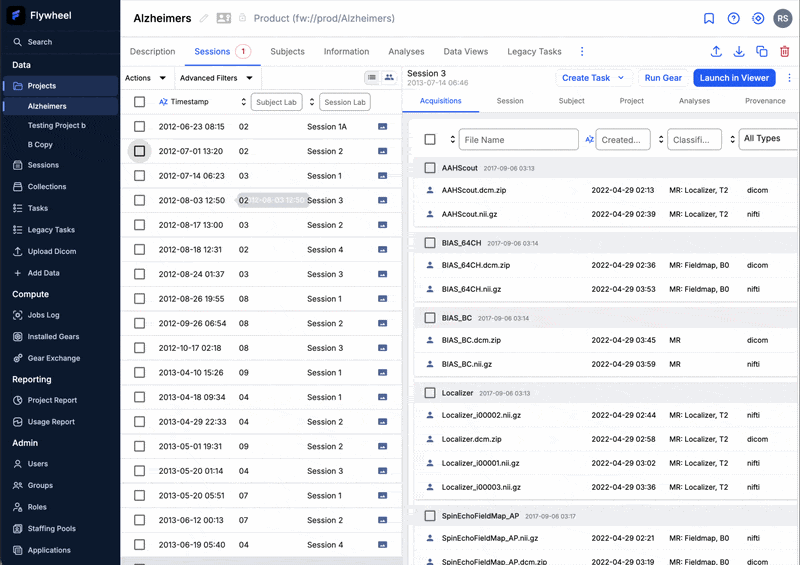Expand Advanced Filters dropdown
Image resolution: width=800 pixels, height=565 pixels.
(x=216, y=78)
